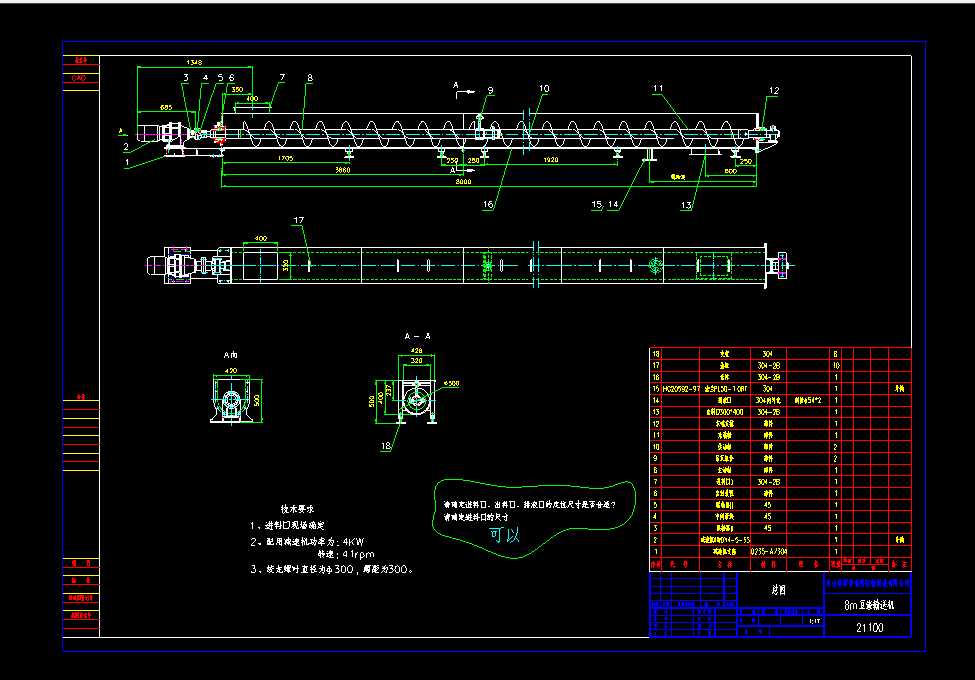This screenshot has height=680, width=975.
Task: Click the CAD label in the left margin
Action: click(x=79, y=78)
